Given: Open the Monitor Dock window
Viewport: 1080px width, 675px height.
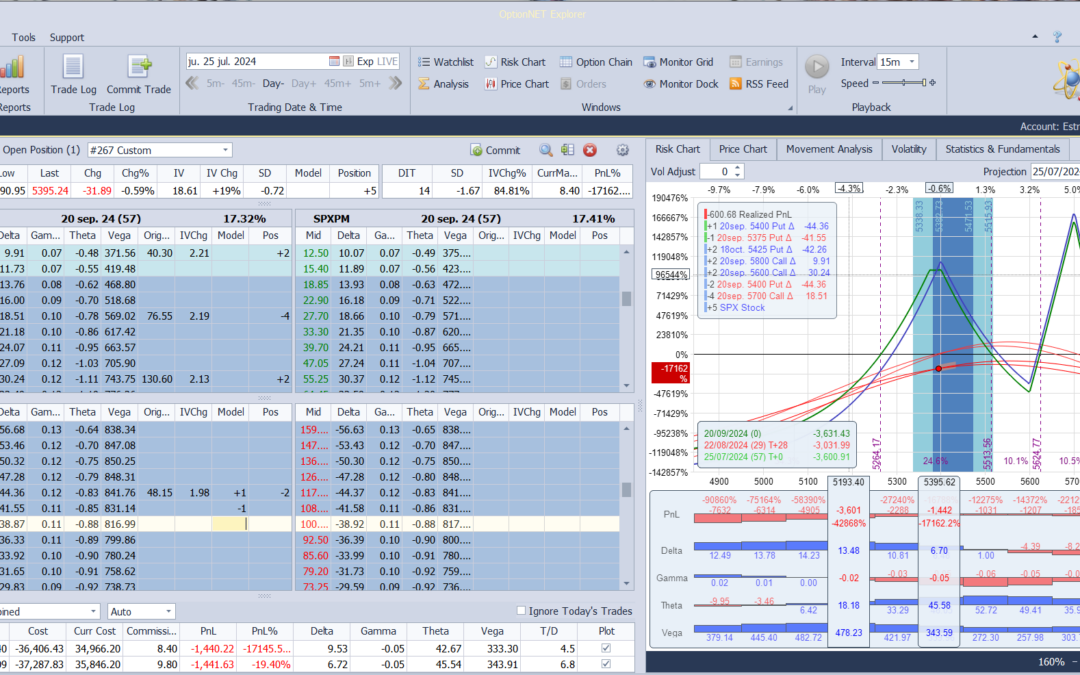Looking at the screenshot, I should (681, 84).
